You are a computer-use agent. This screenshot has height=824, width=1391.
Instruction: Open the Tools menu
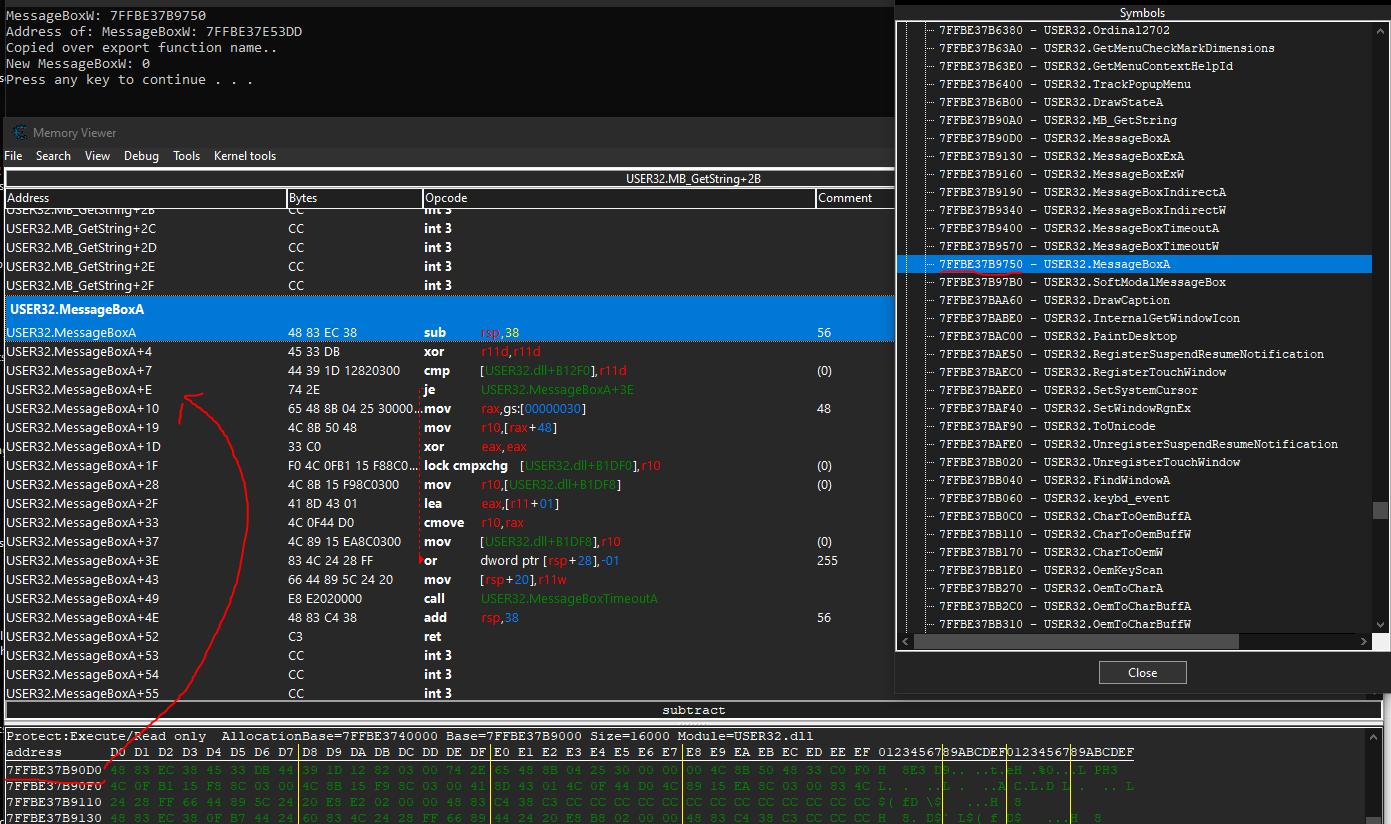(186, 156)
